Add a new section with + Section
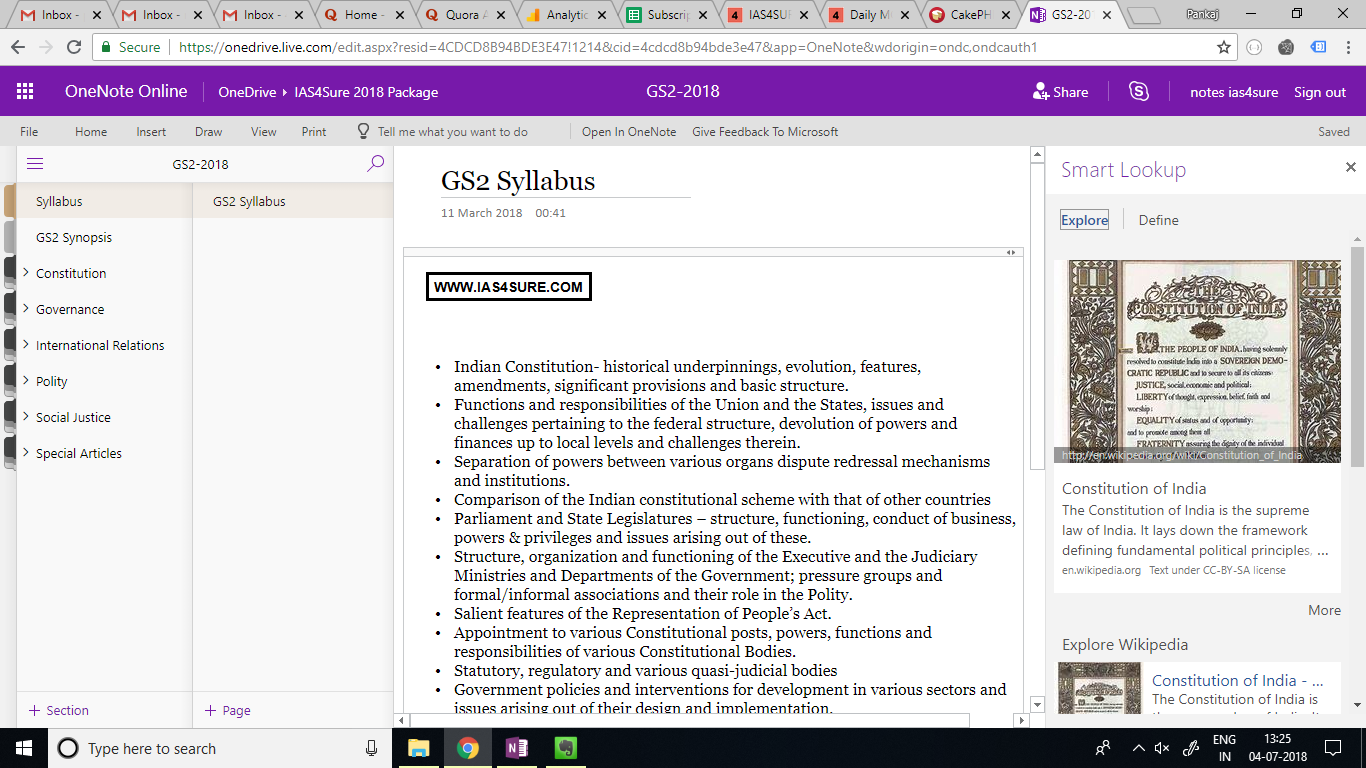This screenshot has width=1366, height=768. (x=59, y=710)
